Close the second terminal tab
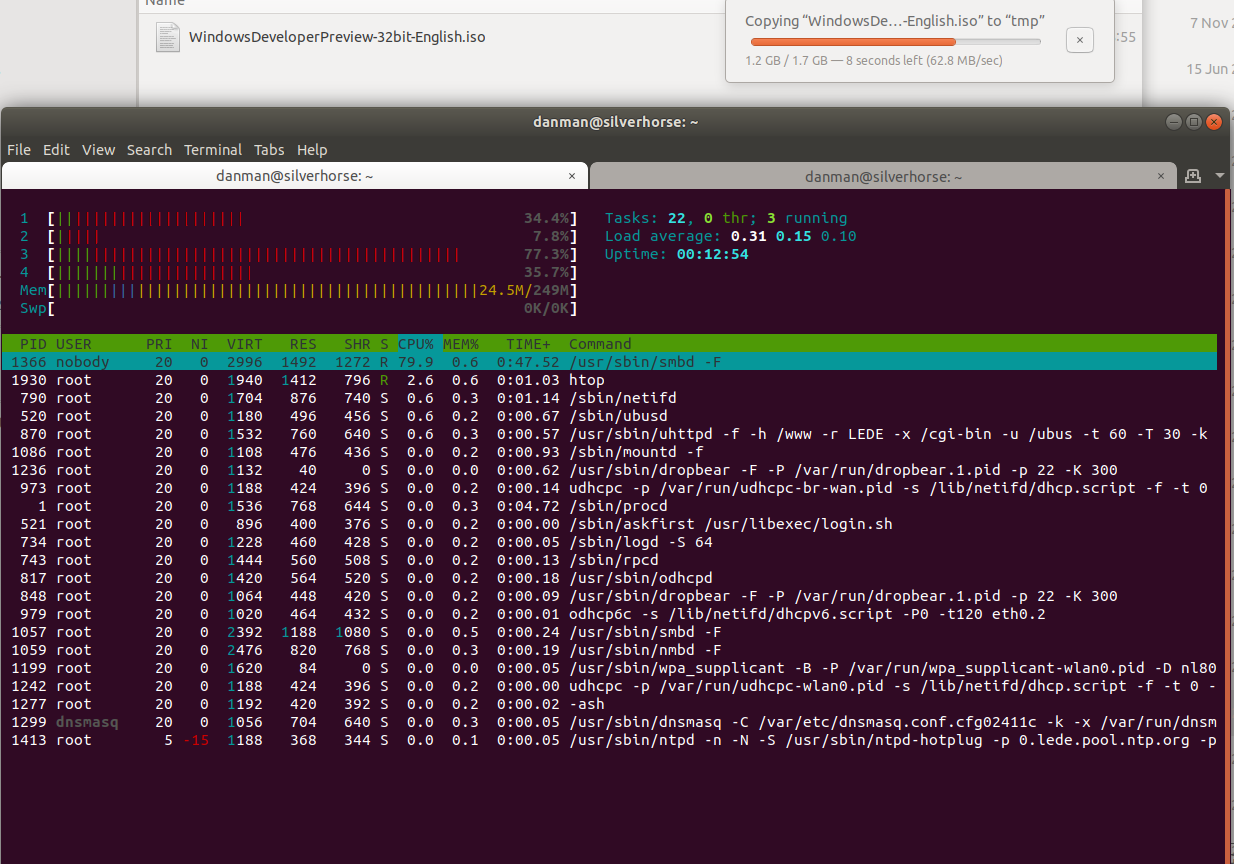Viewport: 1234px width, 864px height. 1161,176
